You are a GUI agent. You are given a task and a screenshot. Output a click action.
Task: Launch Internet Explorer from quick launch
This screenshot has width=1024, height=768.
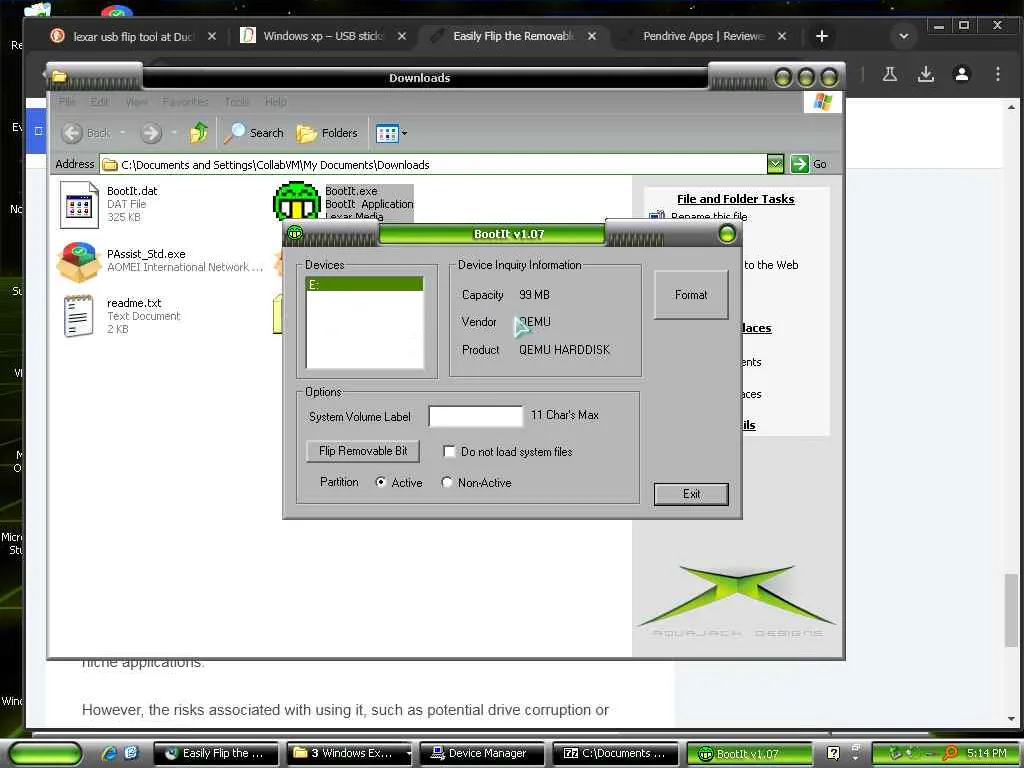coord(108,753)
